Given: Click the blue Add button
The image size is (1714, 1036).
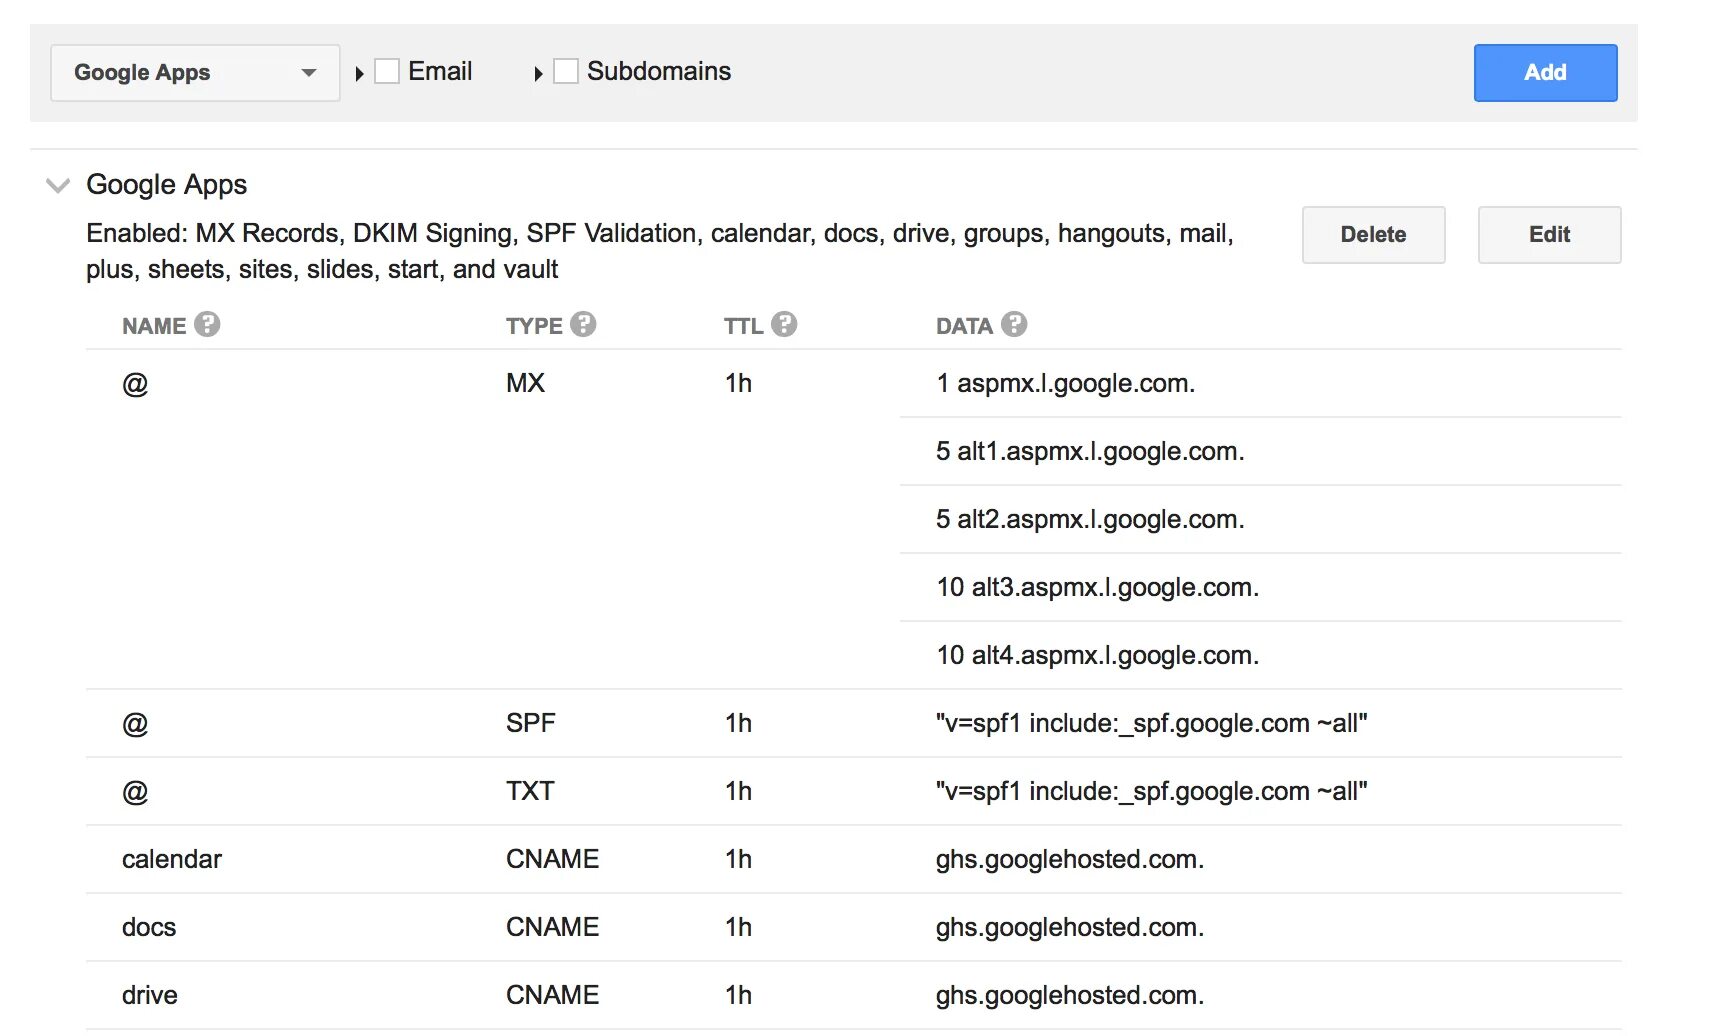Looking at the screenshot, I should [x=1545, y=72].
